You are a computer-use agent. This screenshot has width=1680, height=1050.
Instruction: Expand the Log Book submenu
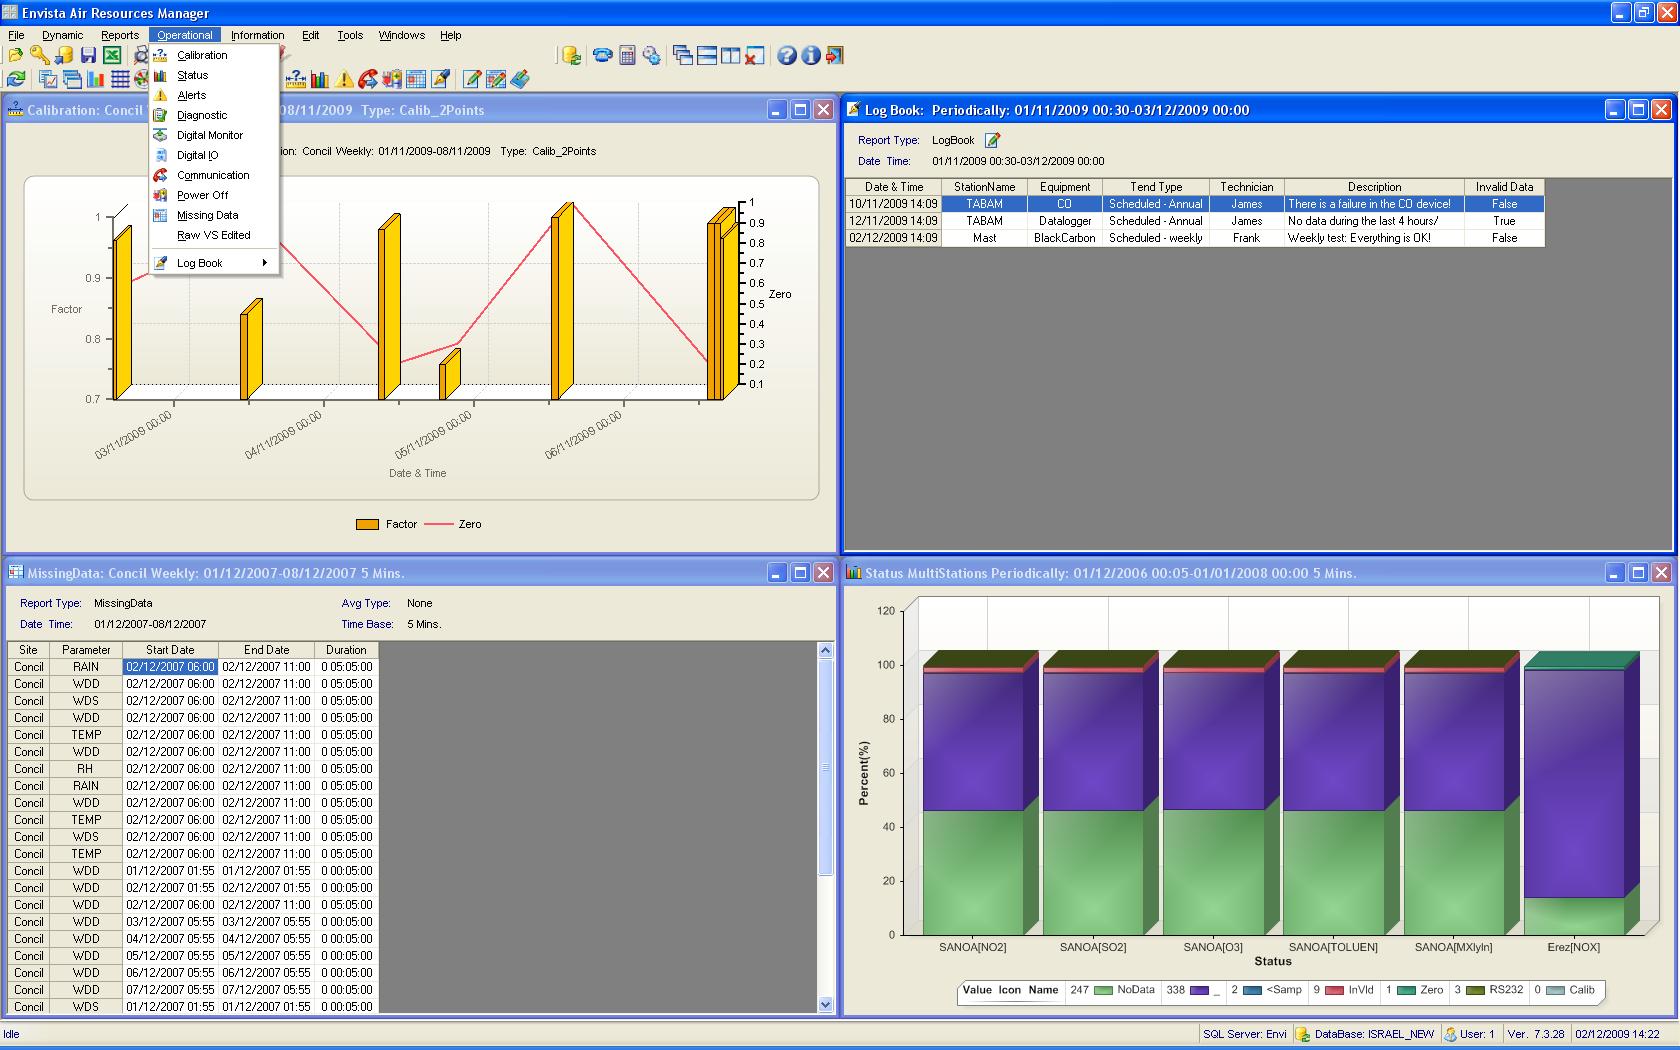(200, 262)
